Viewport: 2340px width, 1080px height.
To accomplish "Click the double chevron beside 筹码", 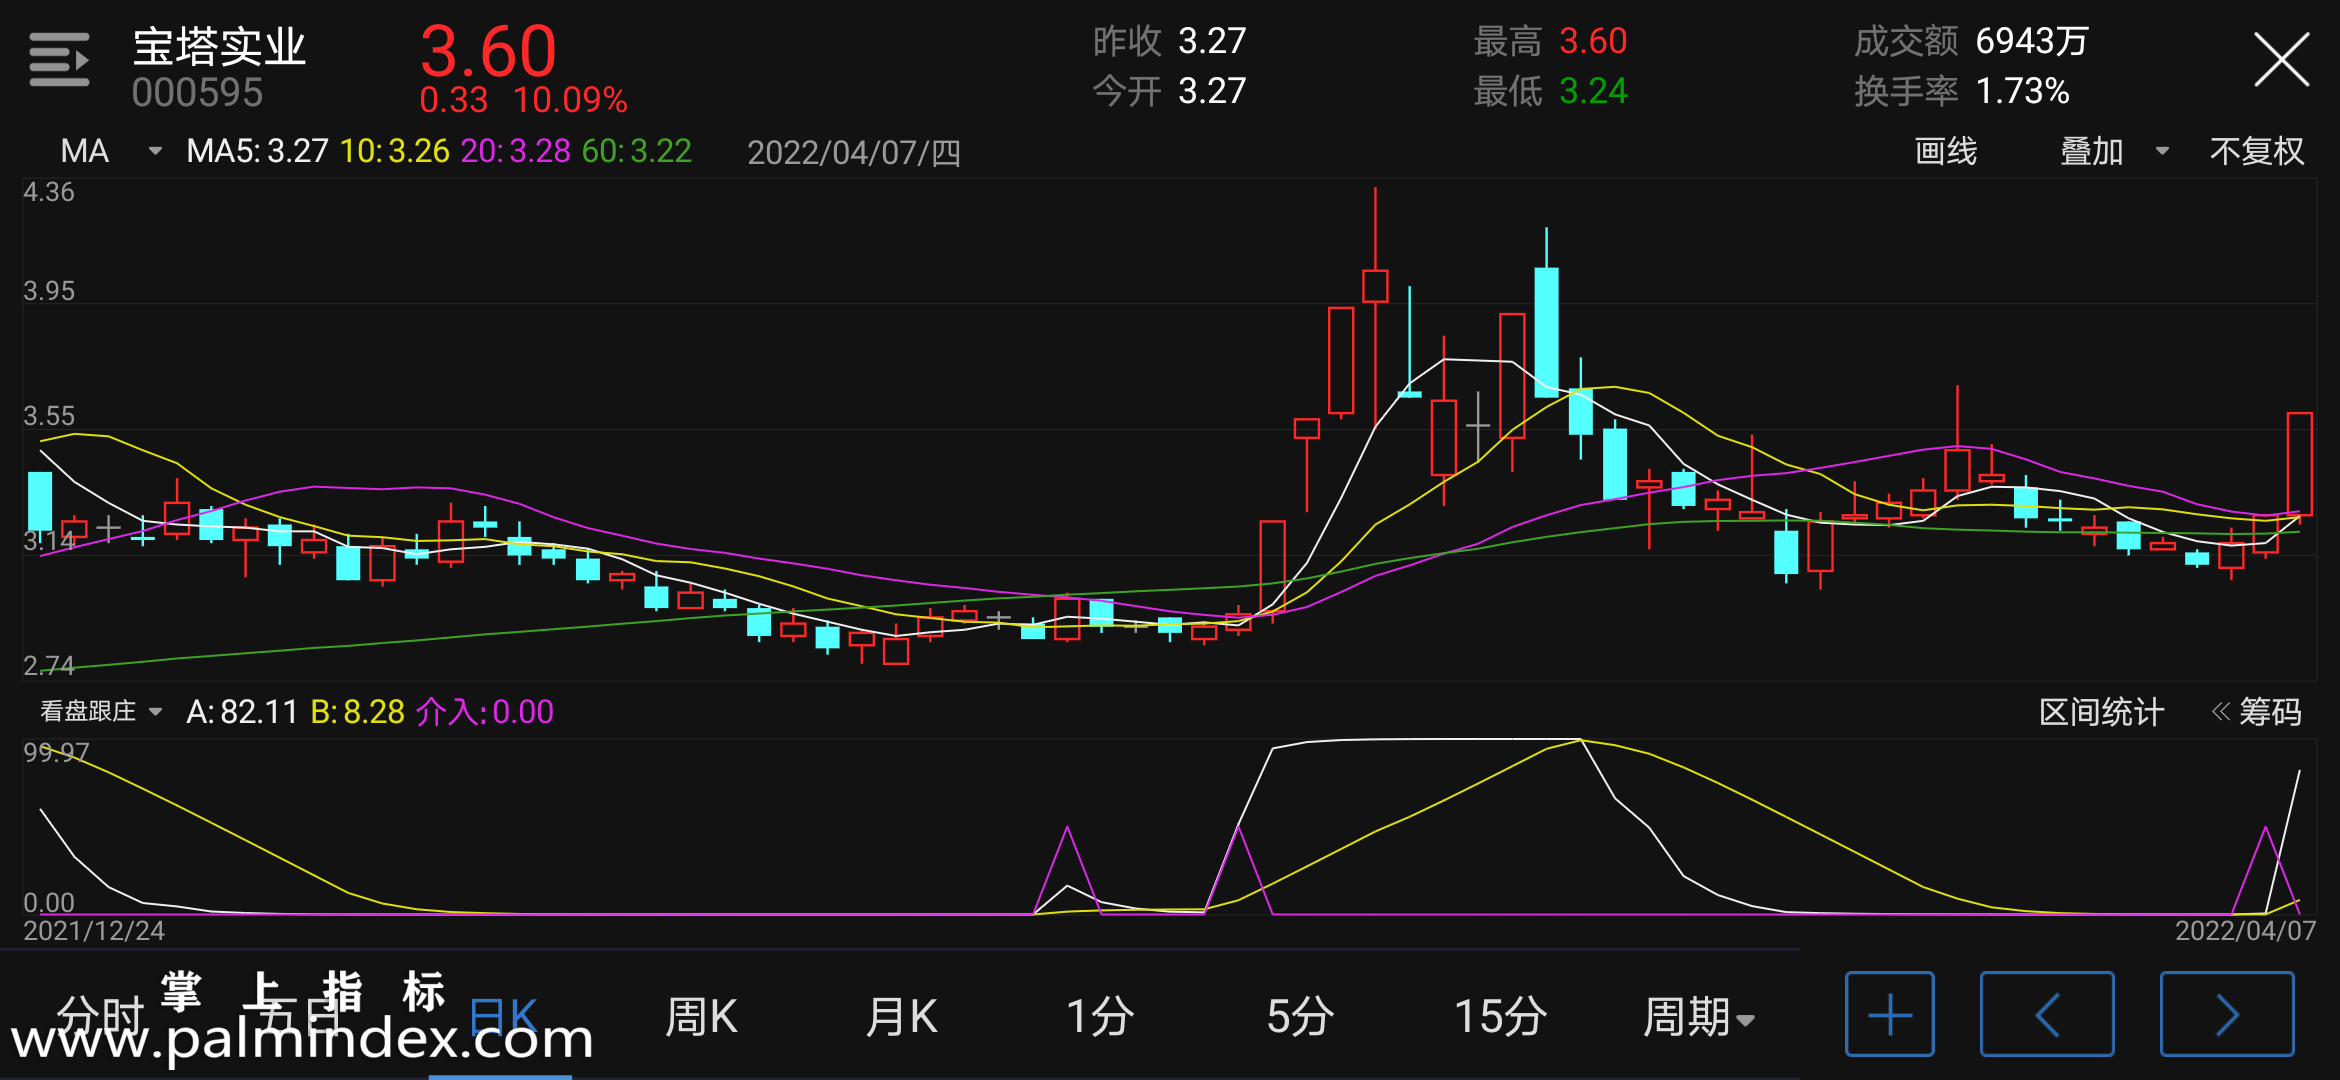I will click(2220, 712).
